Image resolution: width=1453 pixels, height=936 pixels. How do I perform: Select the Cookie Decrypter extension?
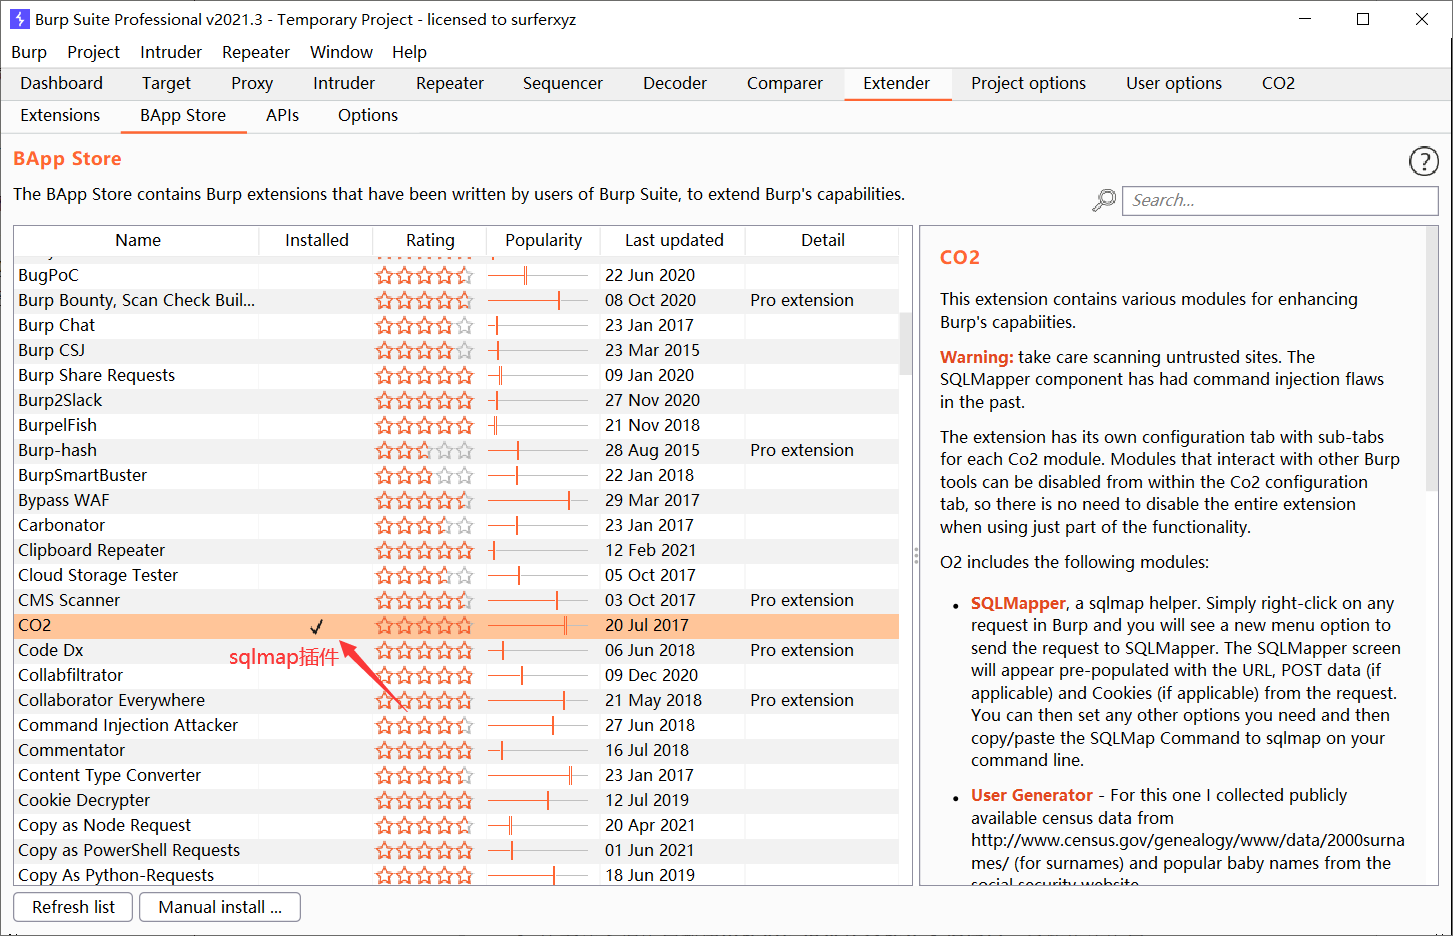(x=456, y=800)
